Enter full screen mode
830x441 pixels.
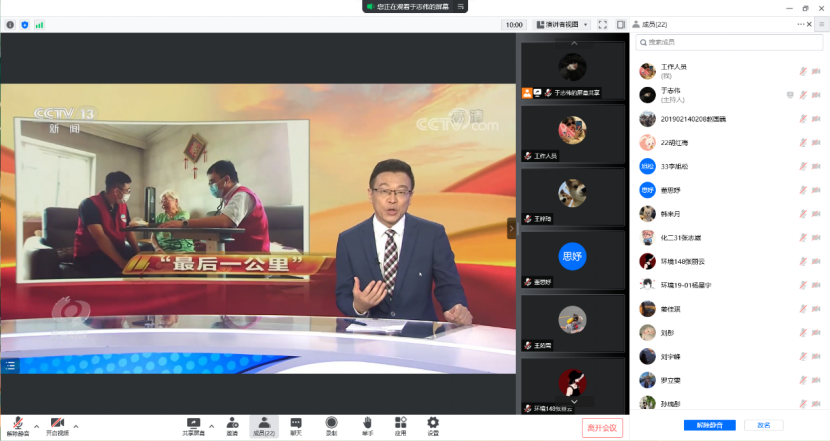603,24
